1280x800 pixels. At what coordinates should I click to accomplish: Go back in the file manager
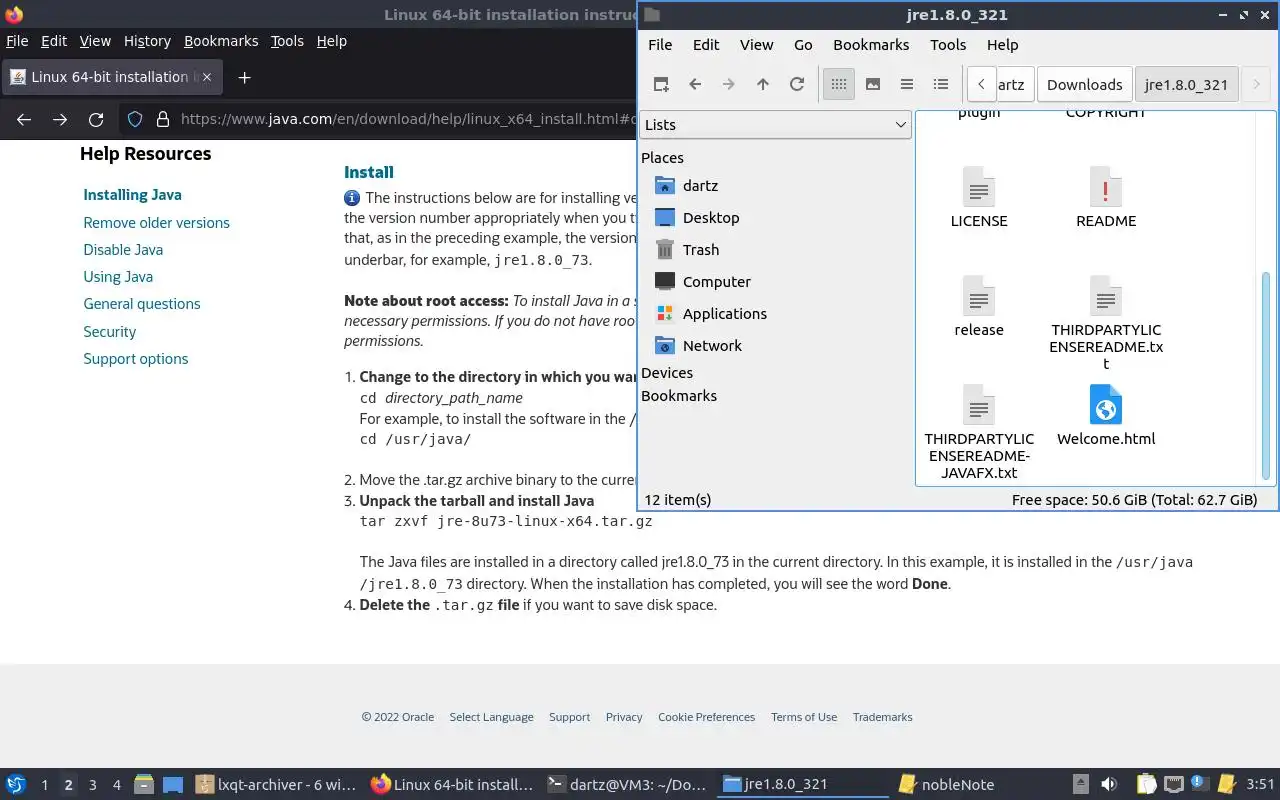pyautogui.click(x=695, y=85)
